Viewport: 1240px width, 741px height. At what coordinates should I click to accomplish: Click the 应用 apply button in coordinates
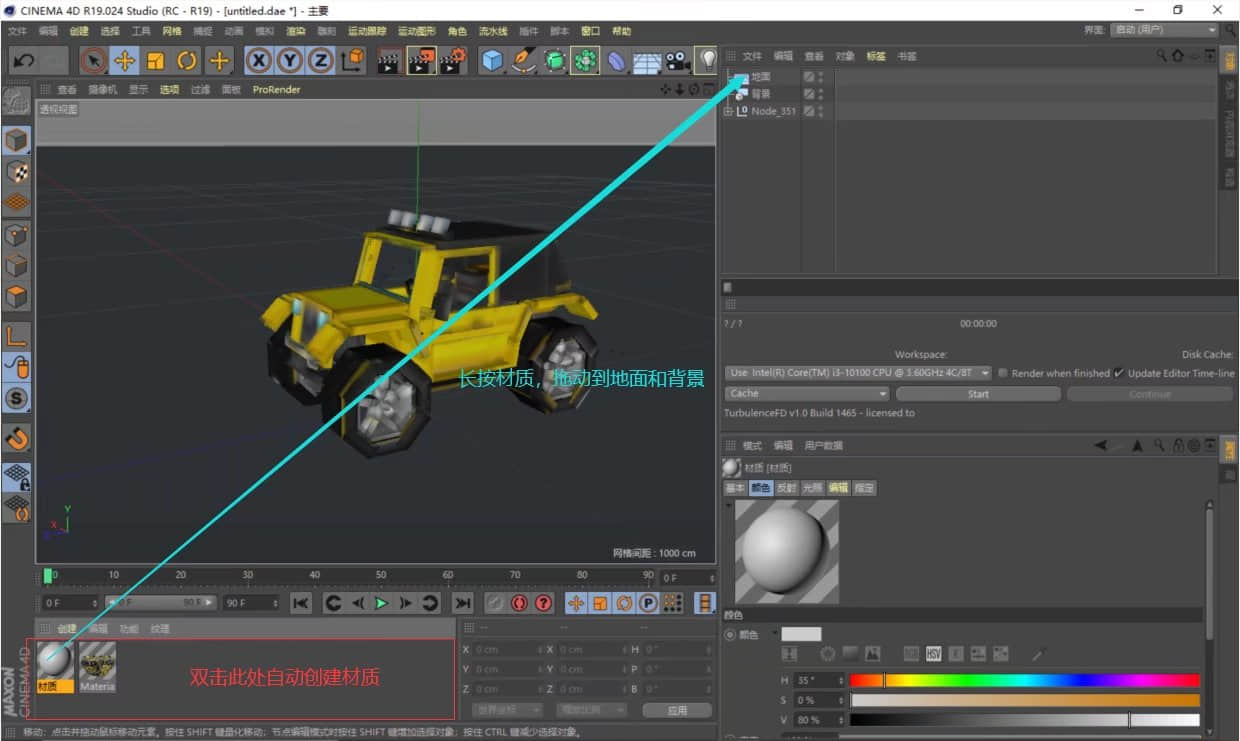(x=678, y=710)
